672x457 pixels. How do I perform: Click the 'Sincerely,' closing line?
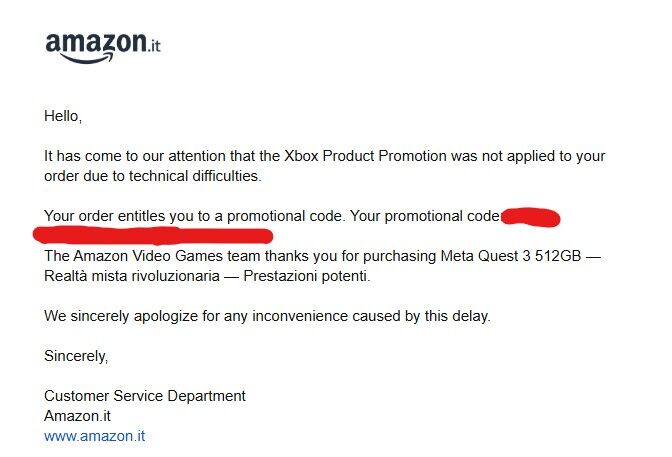76,356
